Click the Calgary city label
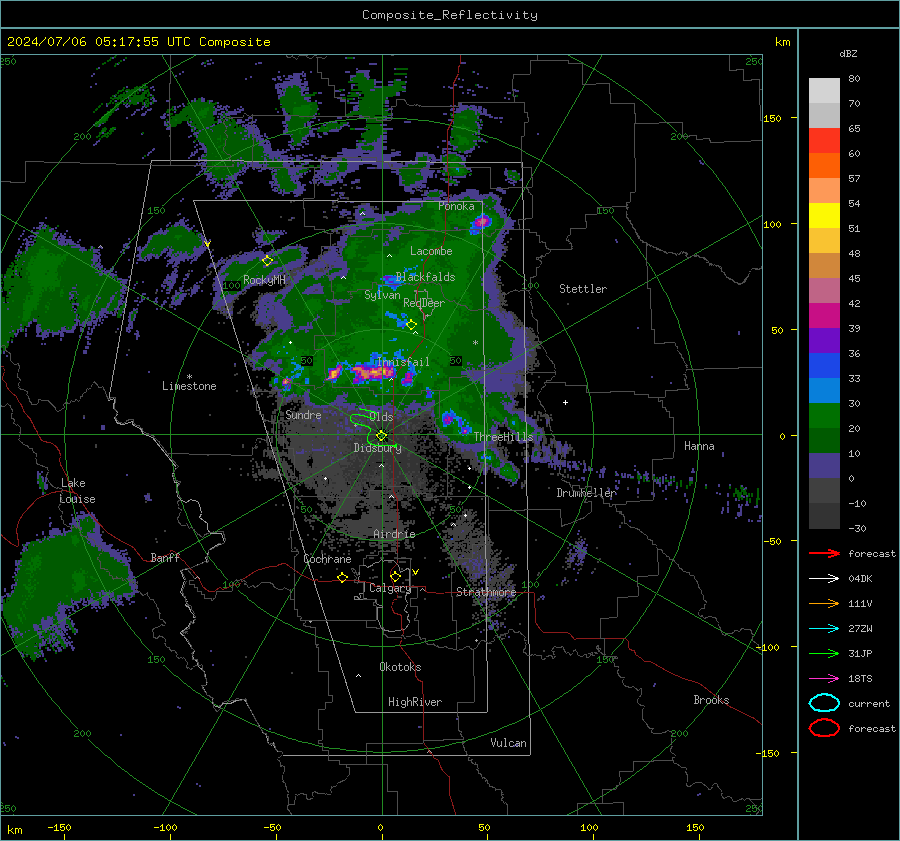The image size is (900, 841). tap(390, 588)
